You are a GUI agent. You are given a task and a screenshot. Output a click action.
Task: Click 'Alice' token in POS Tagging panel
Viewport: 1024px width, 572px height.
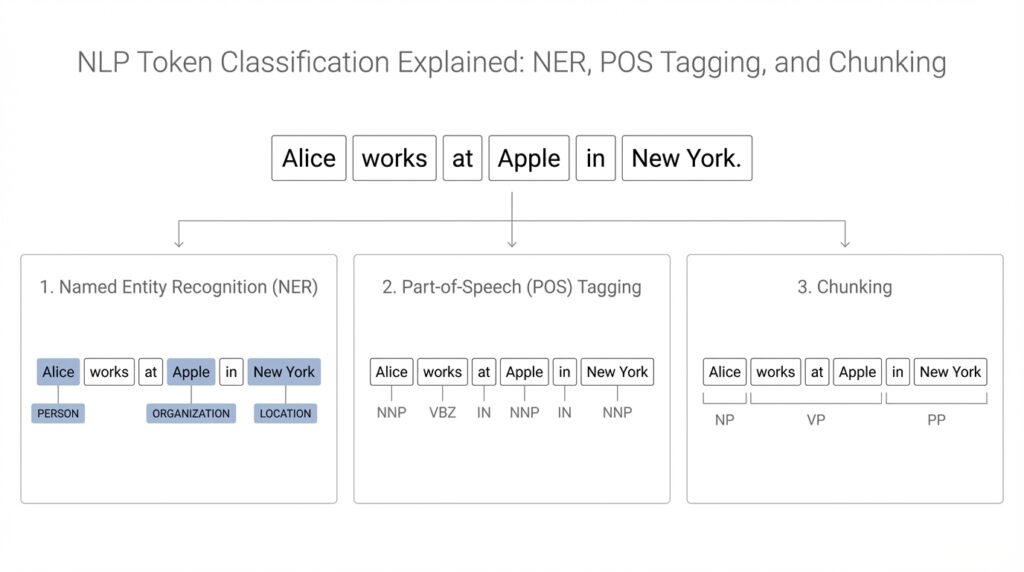pyautogui.click(x=391, y=372)
